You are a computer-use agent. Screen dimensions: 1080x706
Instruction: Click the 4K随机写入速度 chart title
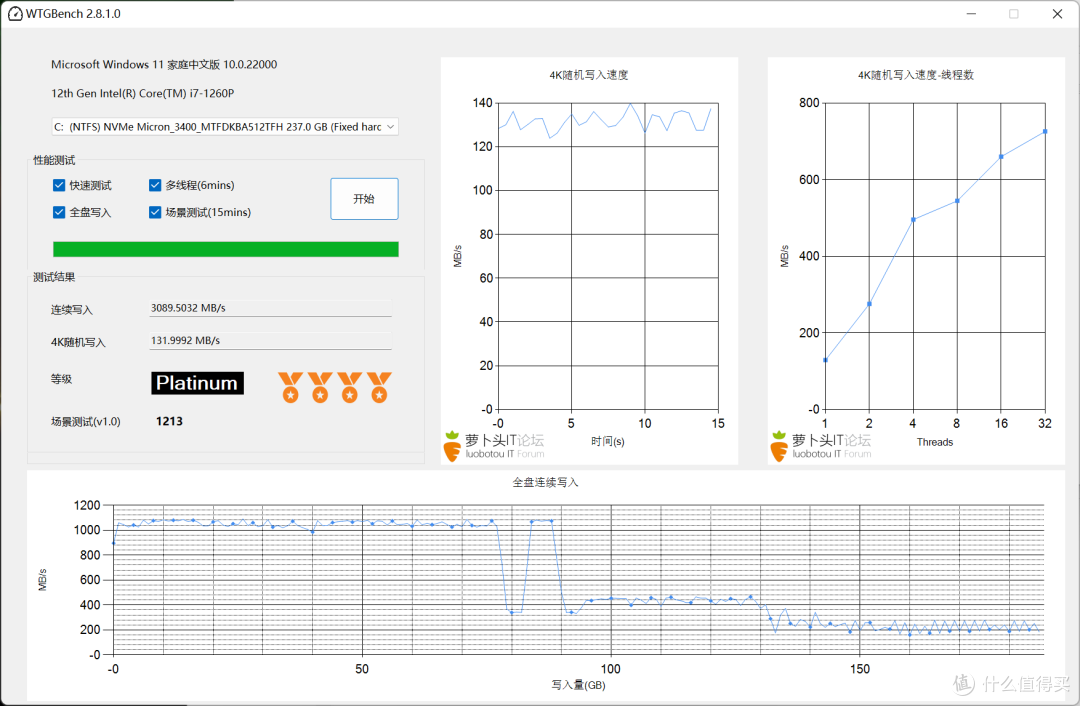589,75
